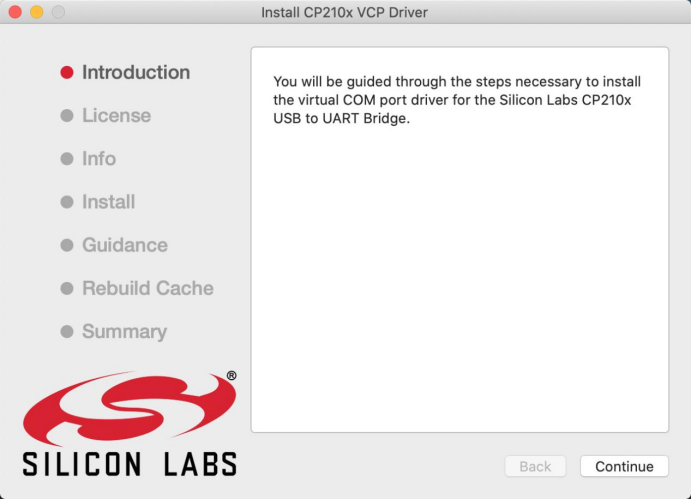This screenshot has width=692, height=499.
Task: Click the disabled Back button
Action: click(x=535, y=466)
